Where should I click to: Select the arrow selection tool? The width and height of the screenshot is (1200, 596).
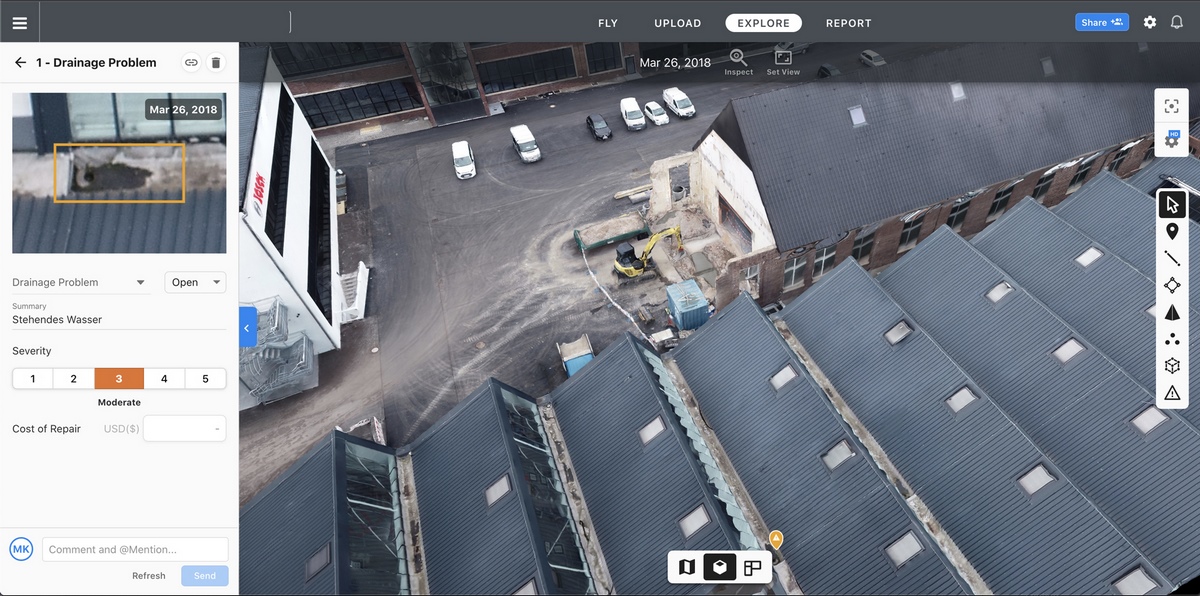pyautogui.click(x=1171, y=203)
